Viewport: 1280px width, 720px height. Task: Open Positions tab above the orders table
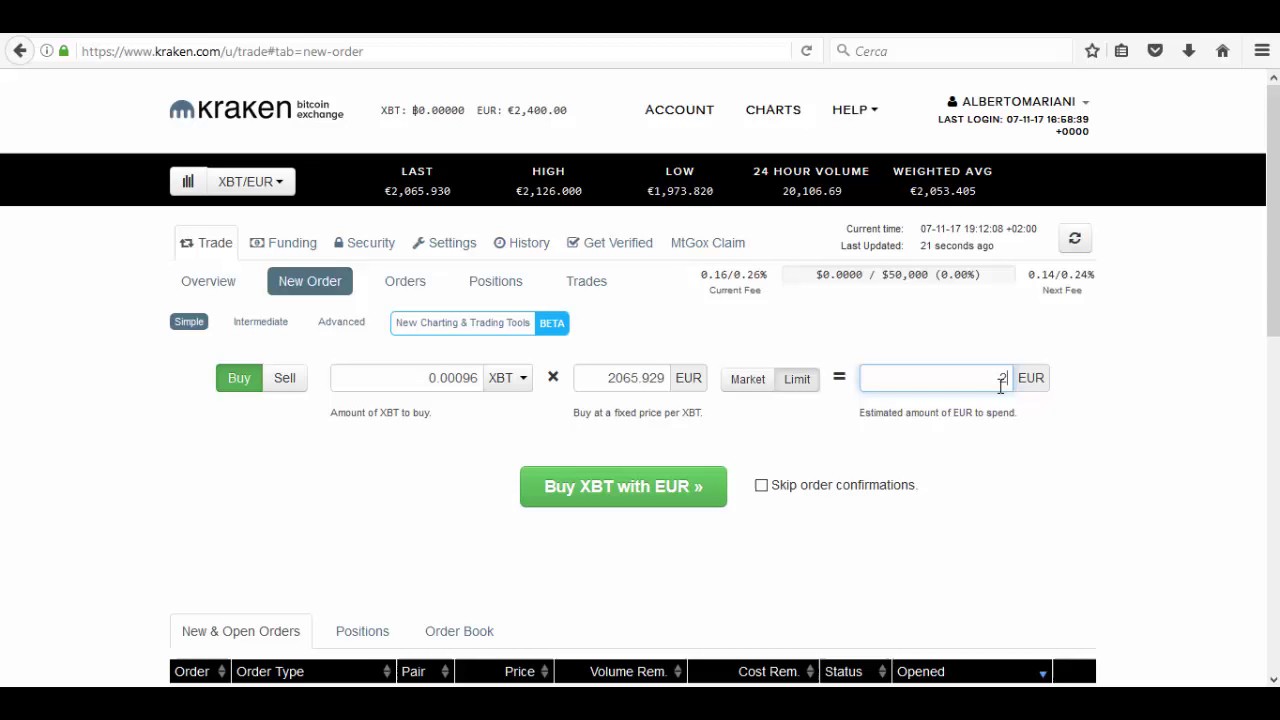(x=362, y=631)
